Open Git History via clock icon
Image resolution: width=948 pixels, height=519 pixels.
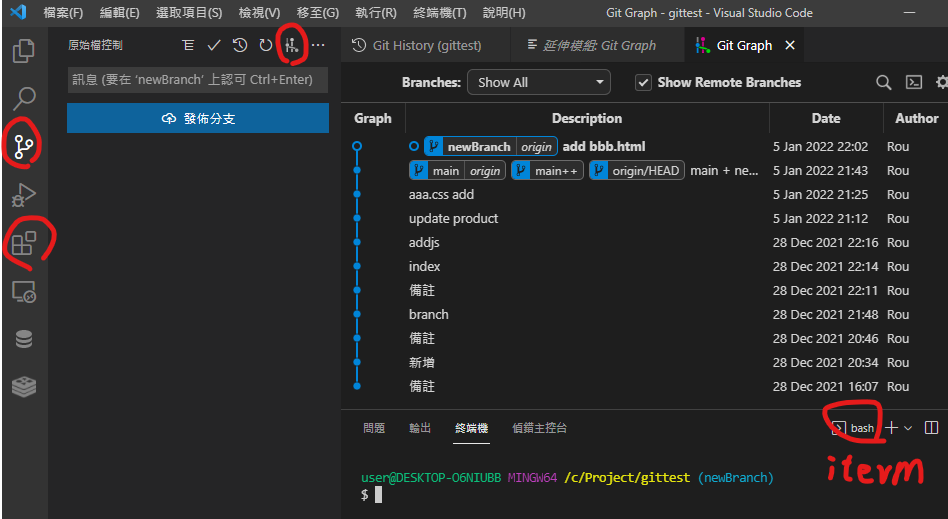click(240, 45)
